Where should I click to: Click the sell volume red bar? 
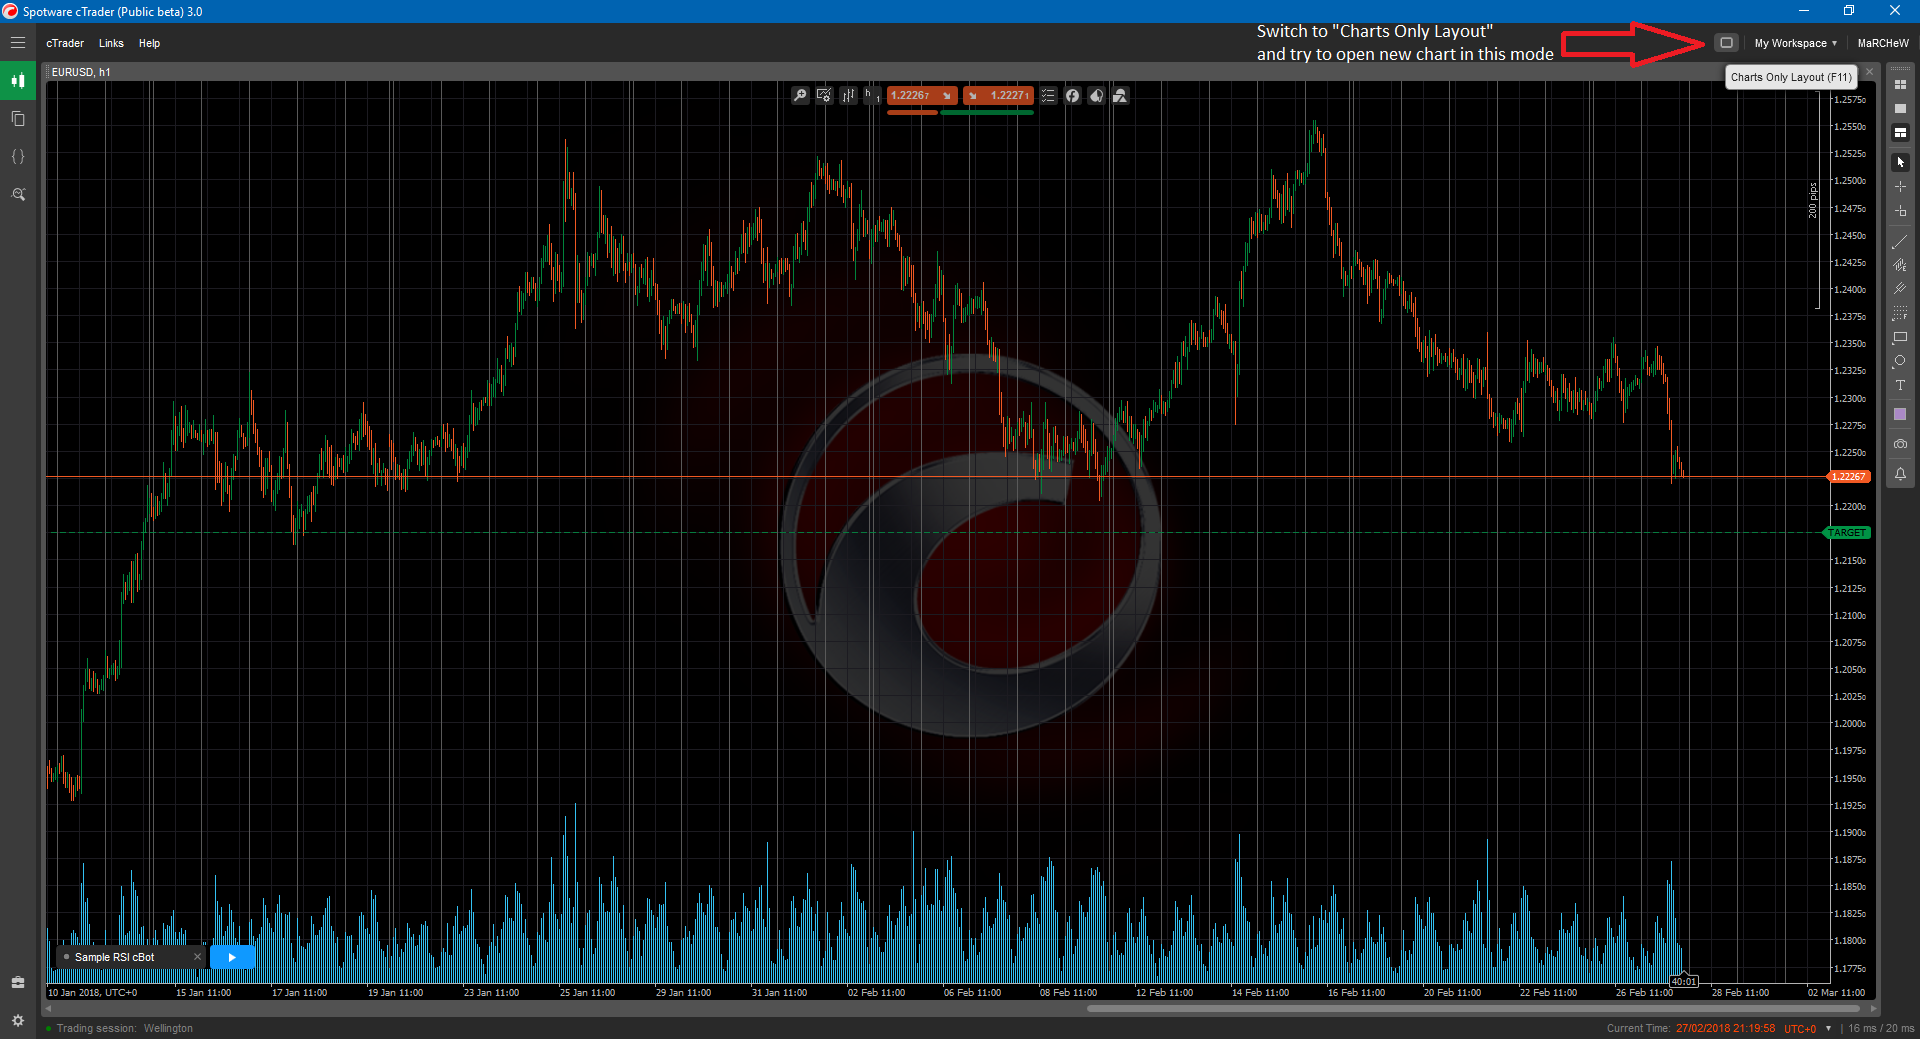912,113
